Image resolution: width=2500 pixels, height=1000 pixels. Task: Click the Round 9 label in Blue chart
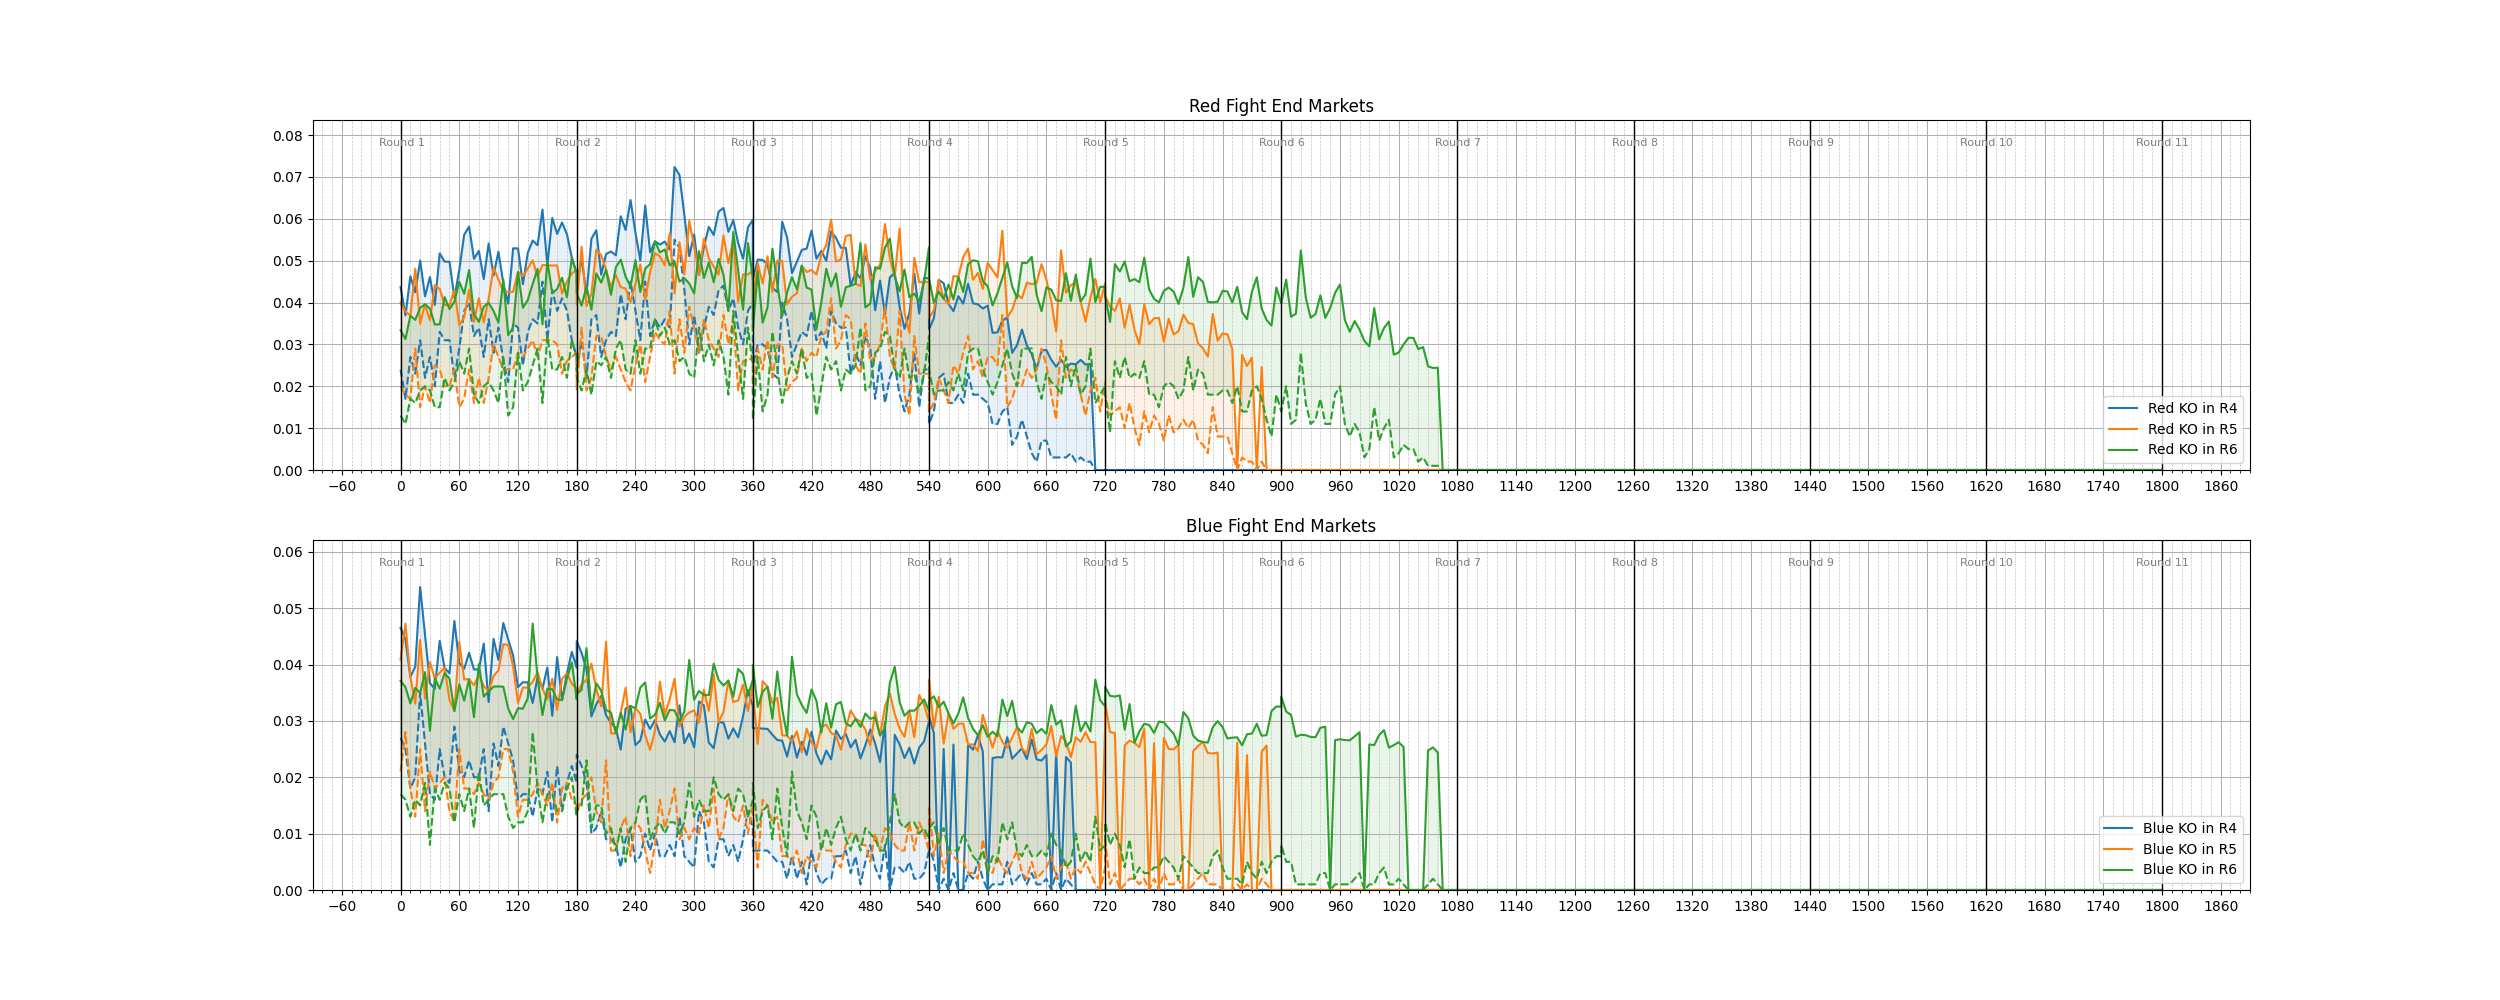pos(1810,563)
